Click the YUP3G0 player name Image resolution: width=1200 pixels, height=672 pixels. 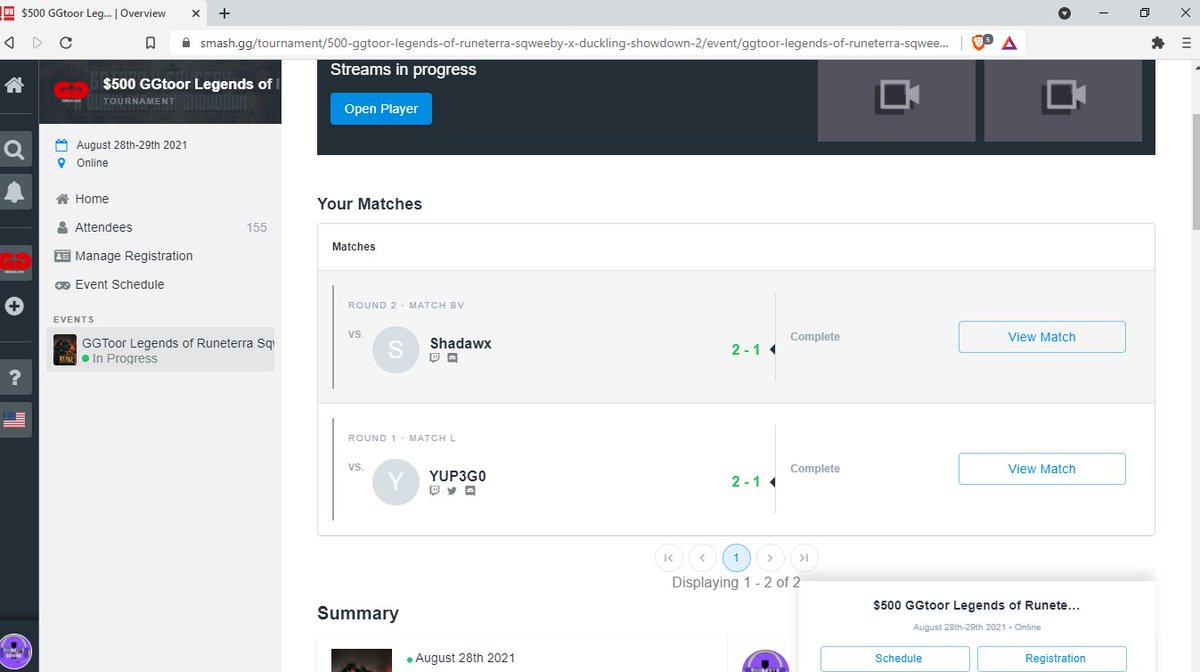click(458, 476)
